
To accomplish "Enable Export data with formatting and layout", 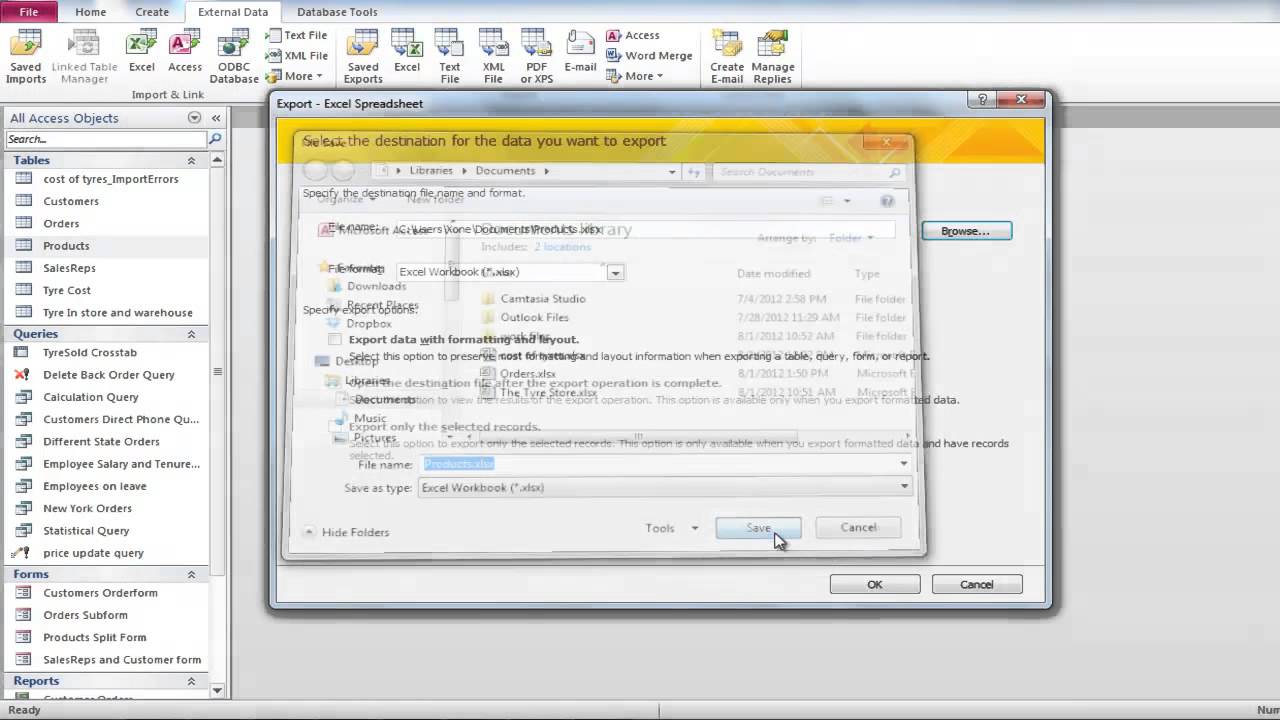I will 335,340.
